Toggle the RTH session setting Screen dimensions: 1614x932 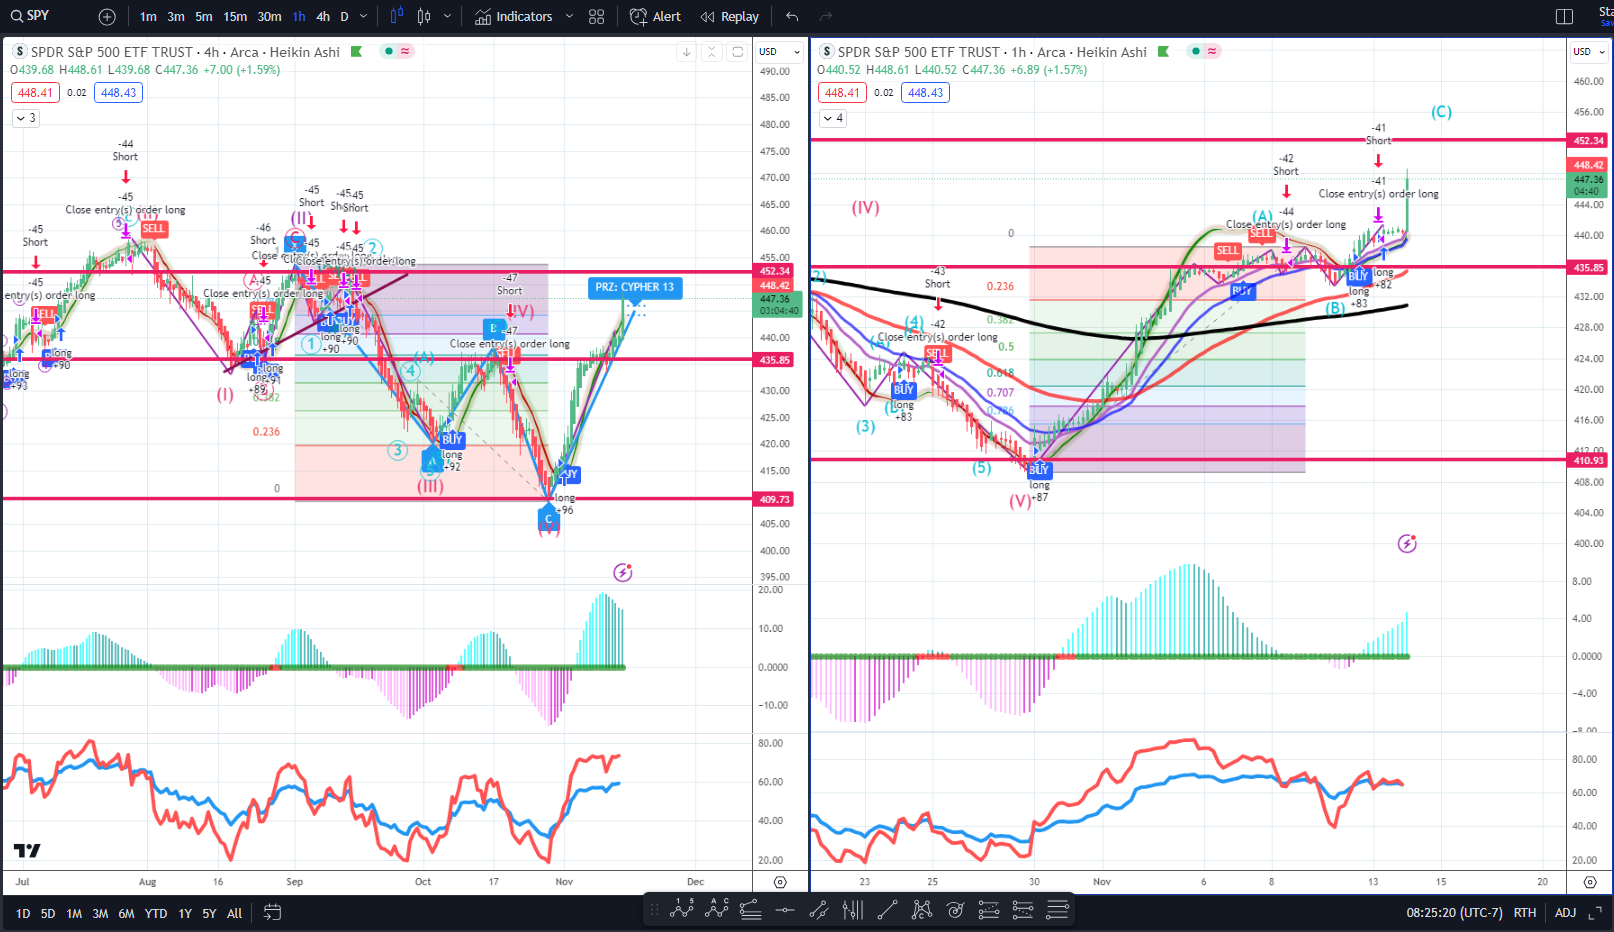(1524, 913)
